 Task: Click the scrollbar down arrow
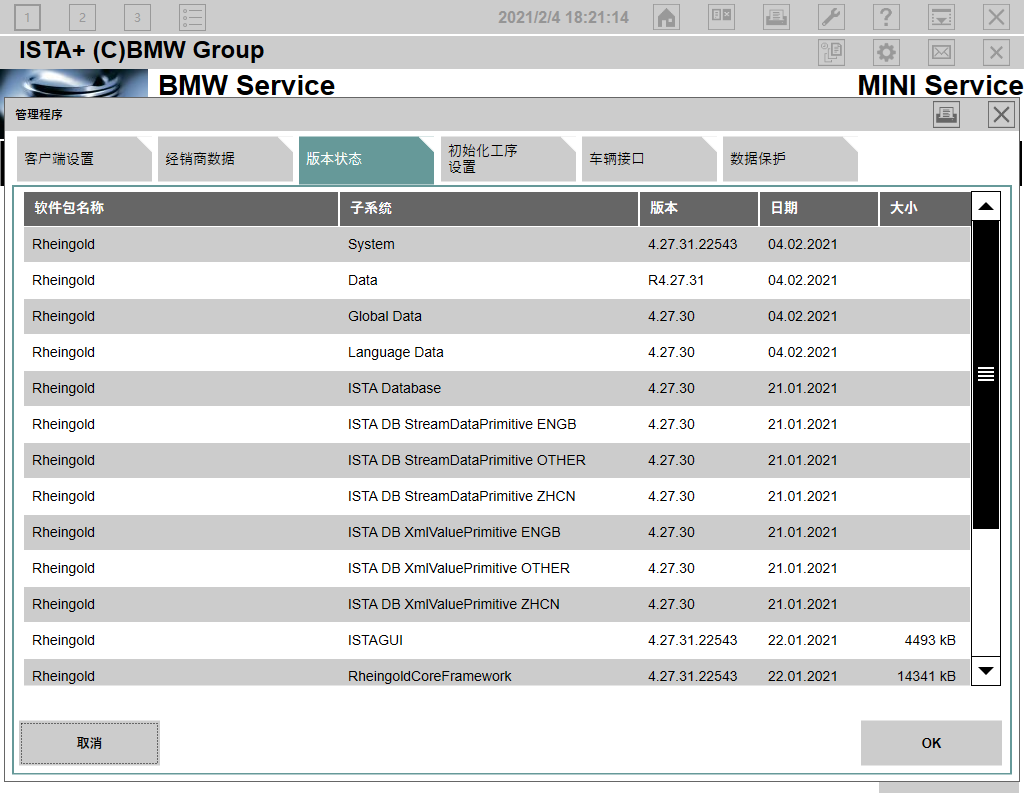click(x=986, y=671)
